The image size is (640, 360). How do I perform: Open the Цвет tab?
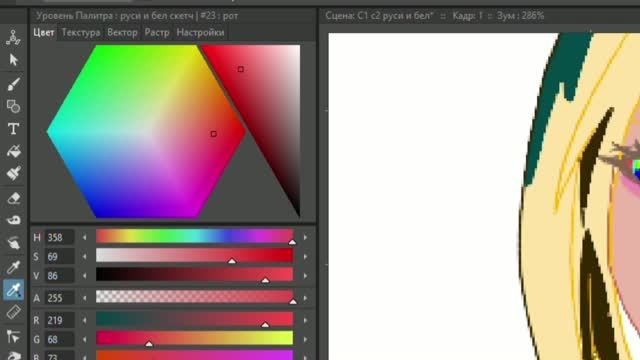coord(44,32)
